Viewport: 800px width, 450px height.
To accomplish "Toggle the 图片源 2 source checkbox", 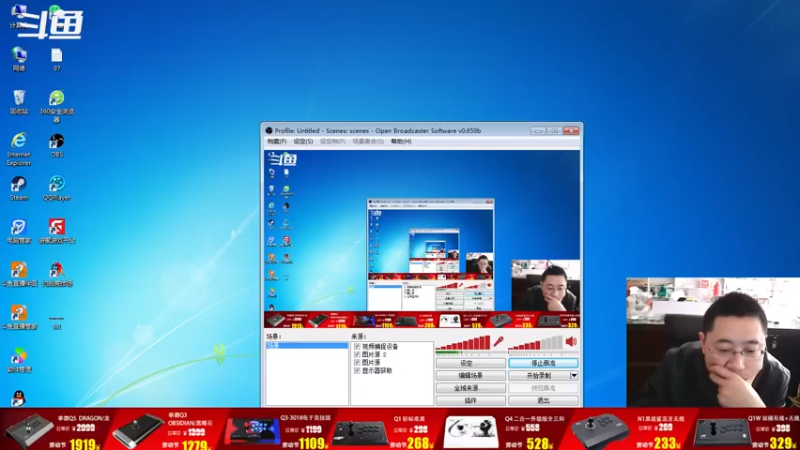I will point(357,354).
